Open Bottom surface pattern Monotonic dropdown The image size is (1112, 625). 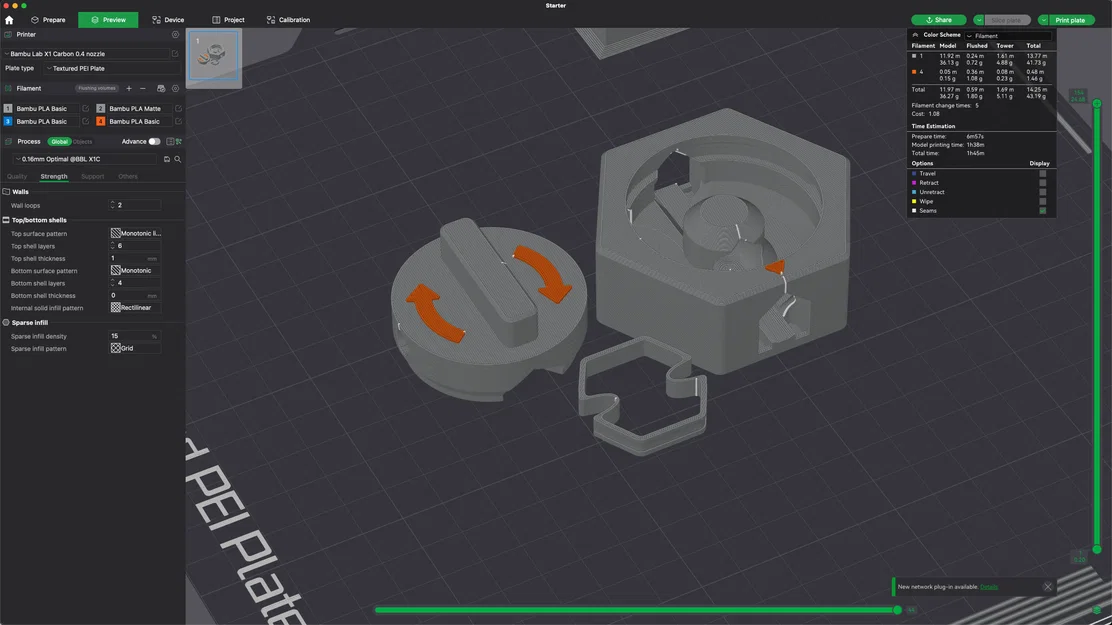pyautogui.click(x=135, y=270)
